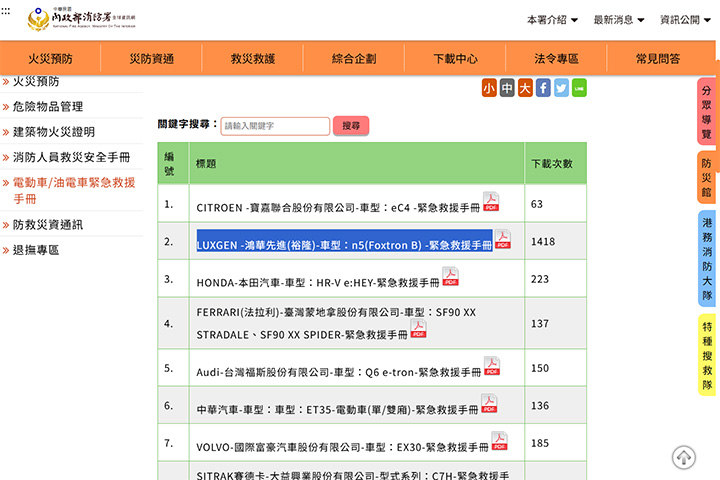Open CITROEN eC4 rescue manual link

pos(338,208)
